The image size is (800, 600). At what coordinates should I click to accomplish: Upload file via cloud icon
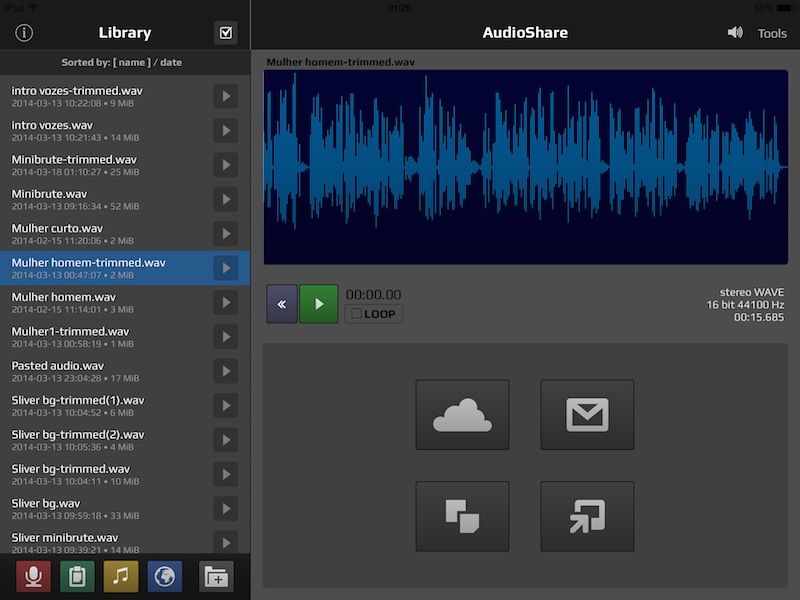462,415
